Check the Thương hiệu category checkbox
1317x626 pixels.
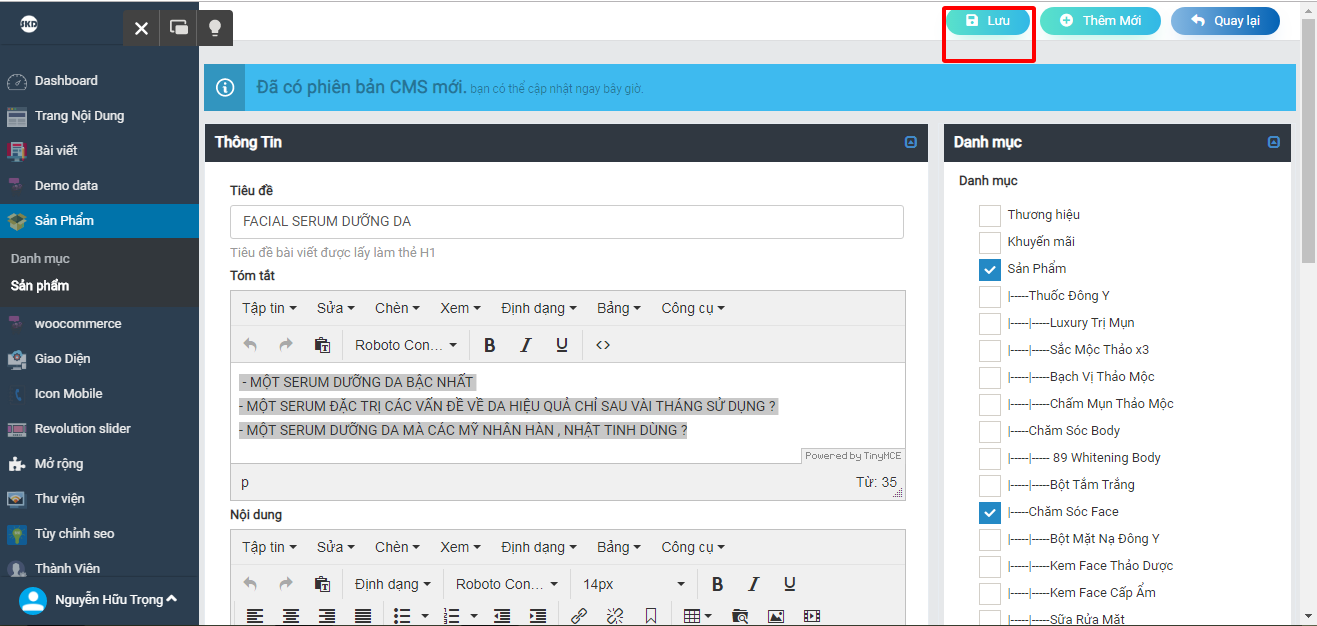coord(989,215)
